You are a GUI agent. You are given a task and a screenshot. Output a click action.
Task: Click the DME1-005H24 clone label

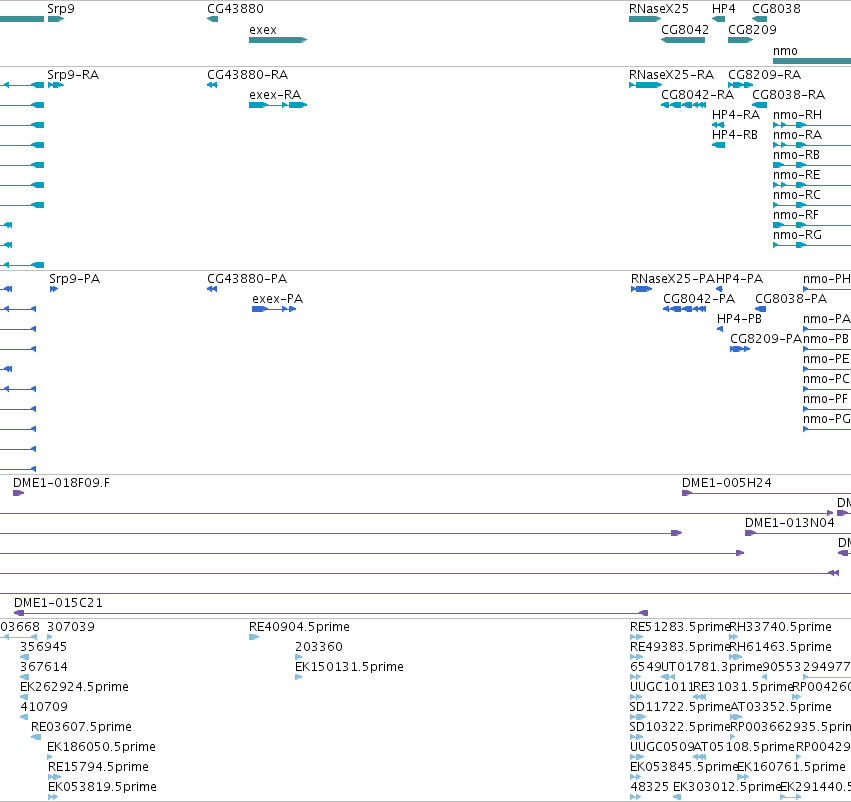tap(727, 483)
